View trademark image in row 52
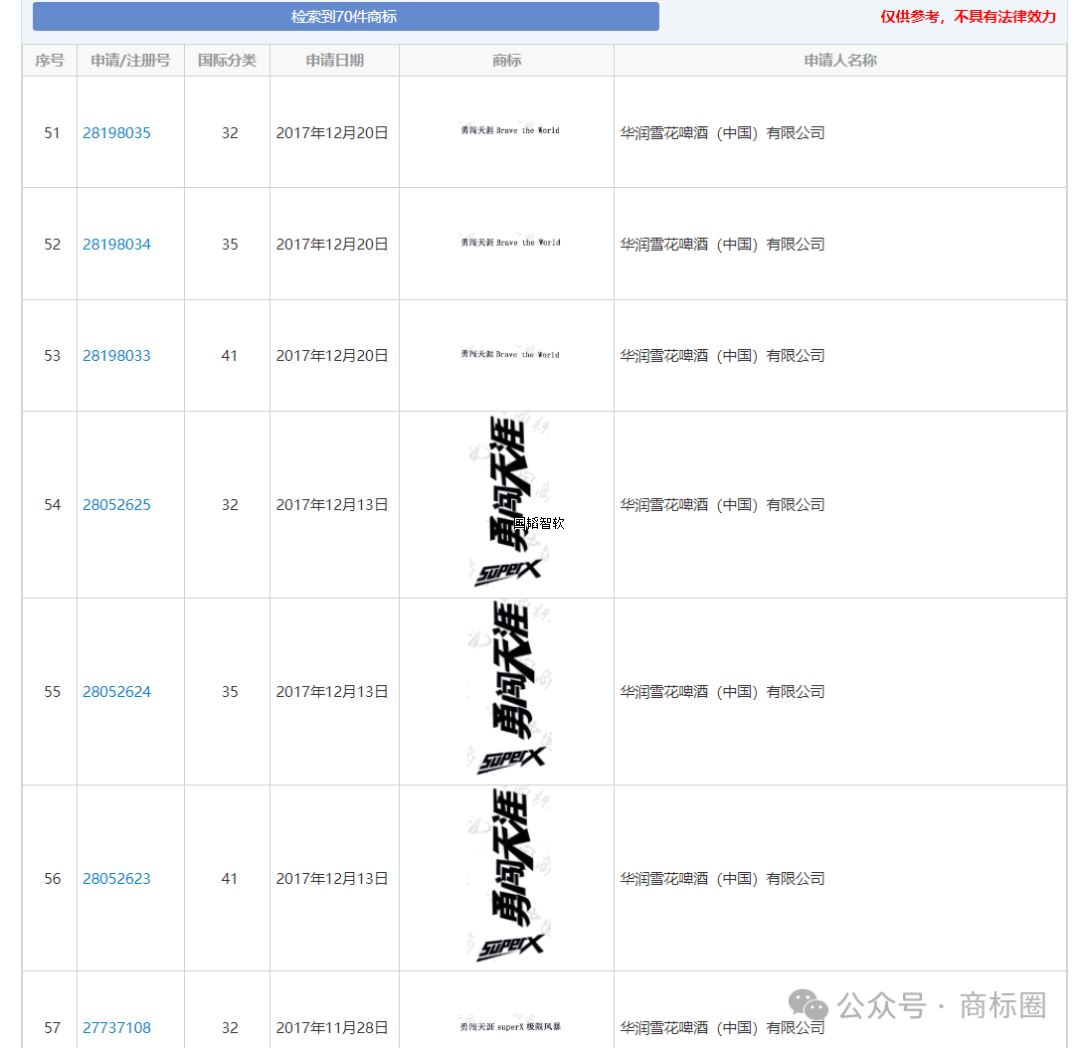 coord(510,242)
